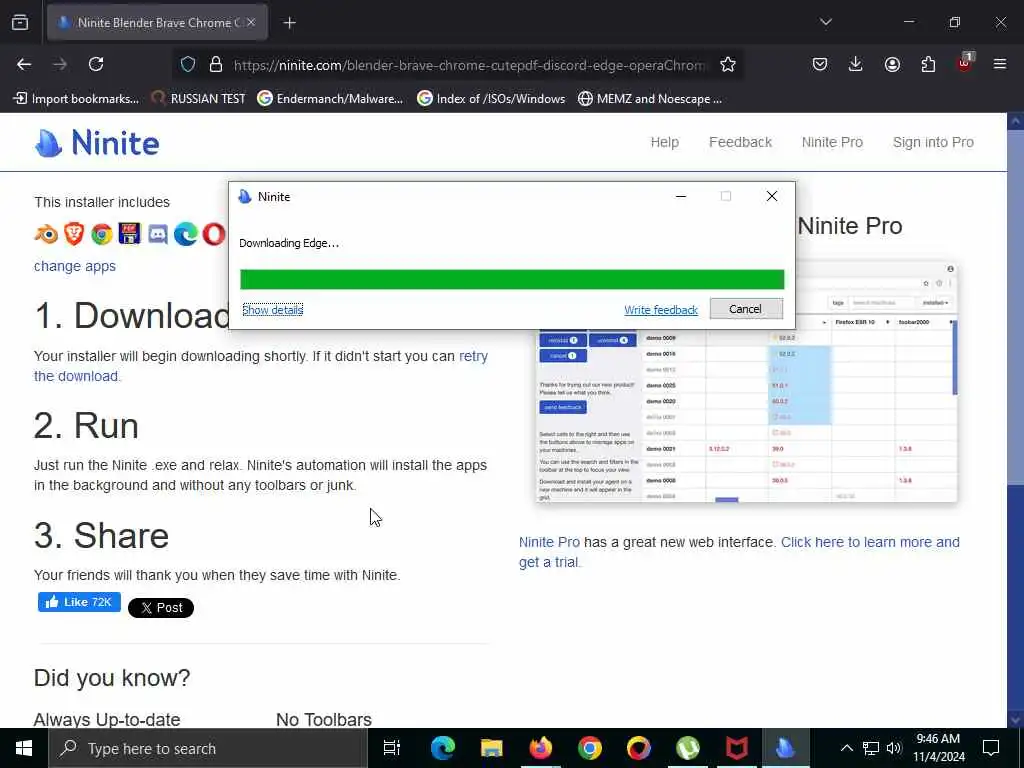Go back with the browser back arrow
Image resolution: width=1024 pixels, height=768 pixels.
24,64
